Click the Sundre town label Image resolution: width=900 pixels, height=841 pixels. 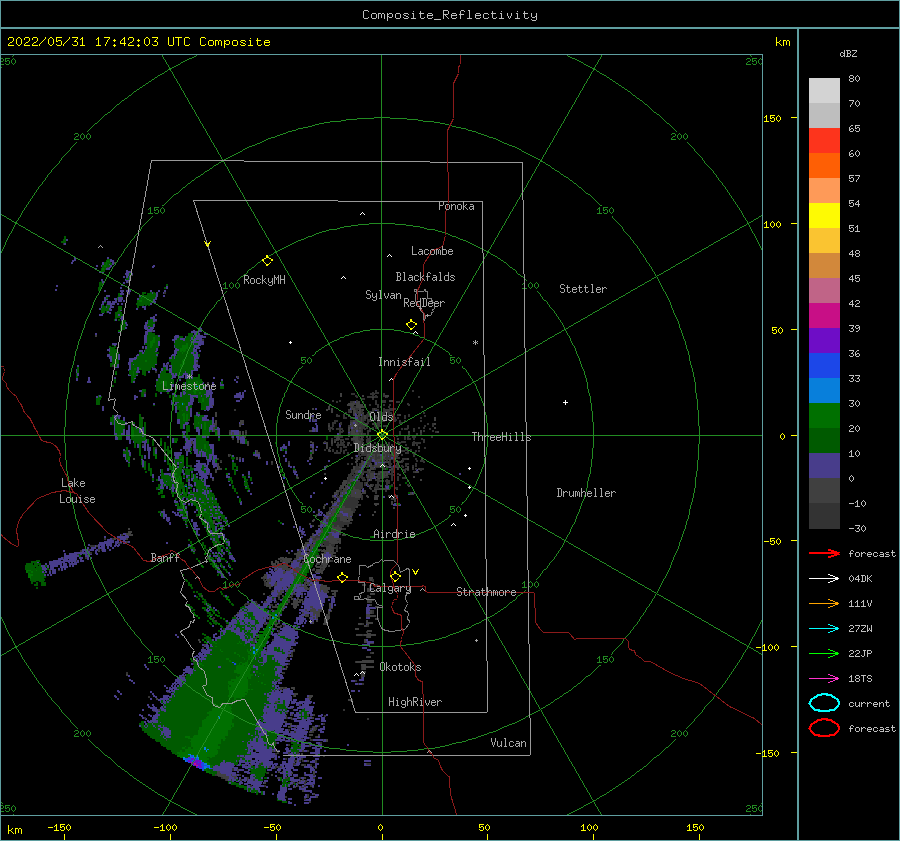point(303,415)
